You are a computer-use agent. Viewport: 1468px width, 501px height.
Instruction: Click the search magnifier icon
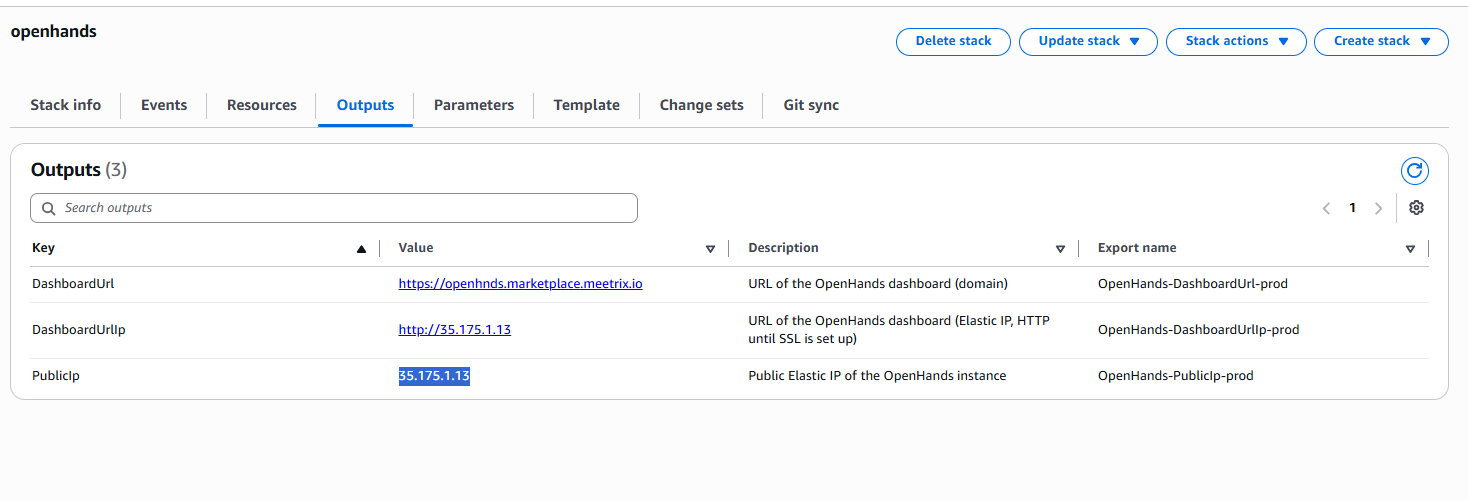tap(49, 208)
